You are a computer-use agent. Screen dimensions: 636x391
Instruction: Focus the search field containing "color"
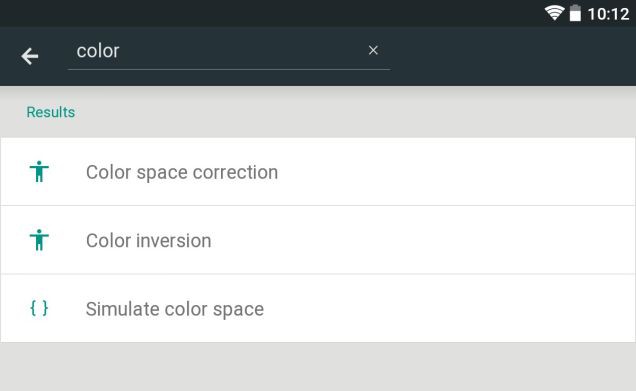(229, 52)
